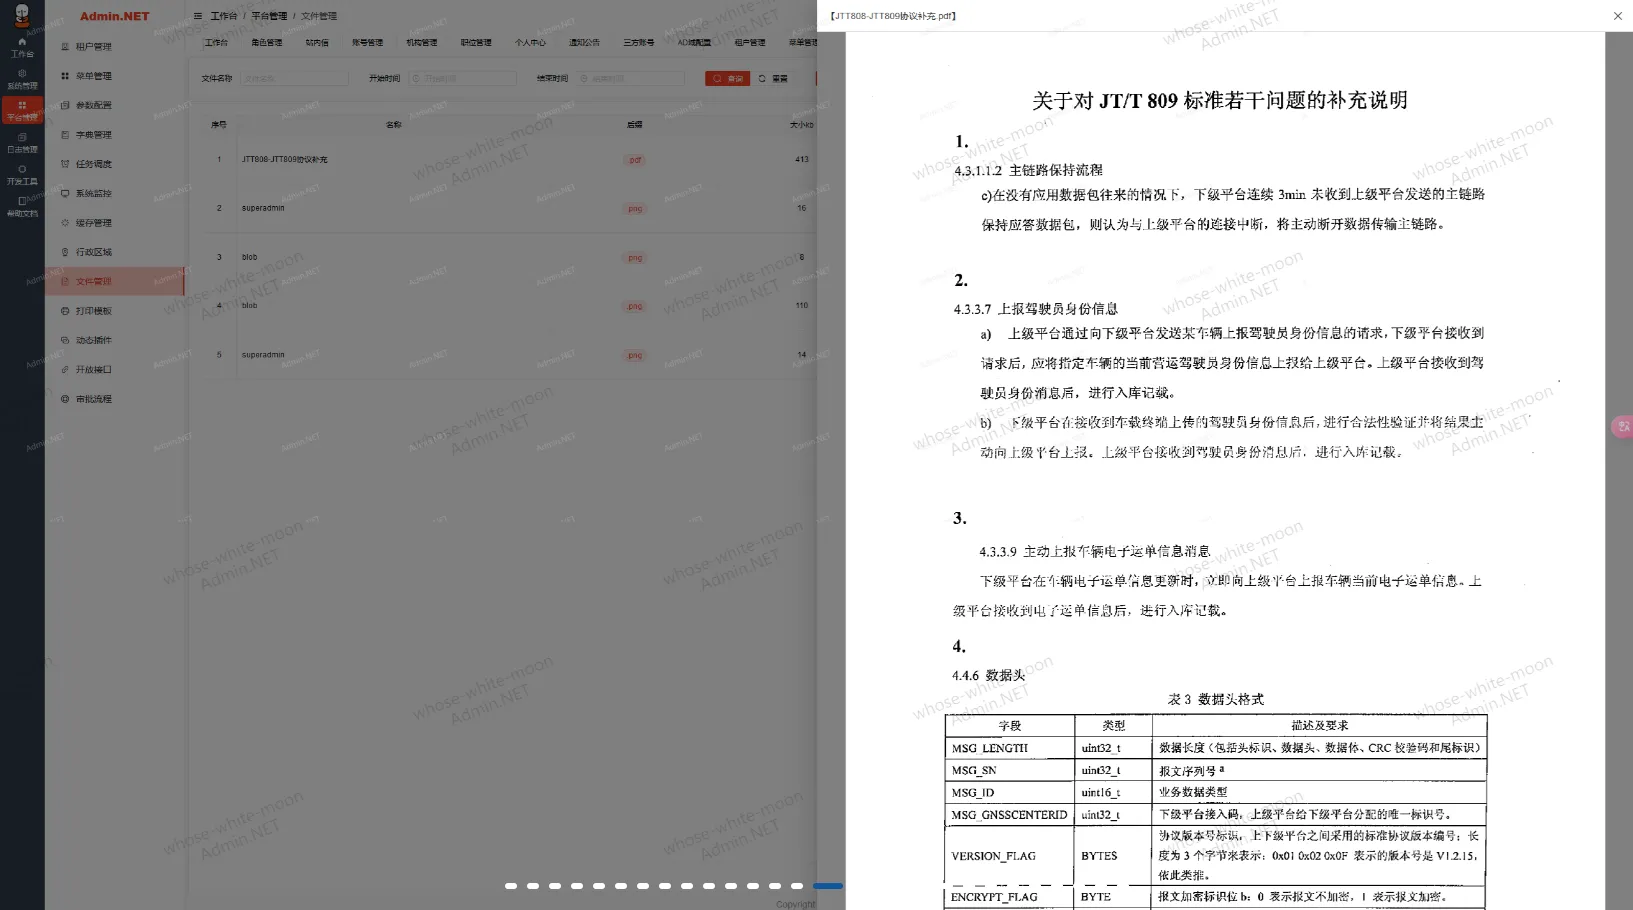
Task: Click the PDF preview title JTT808-JTT809协议补充.pdf
Action: click(x=893, y=16)
